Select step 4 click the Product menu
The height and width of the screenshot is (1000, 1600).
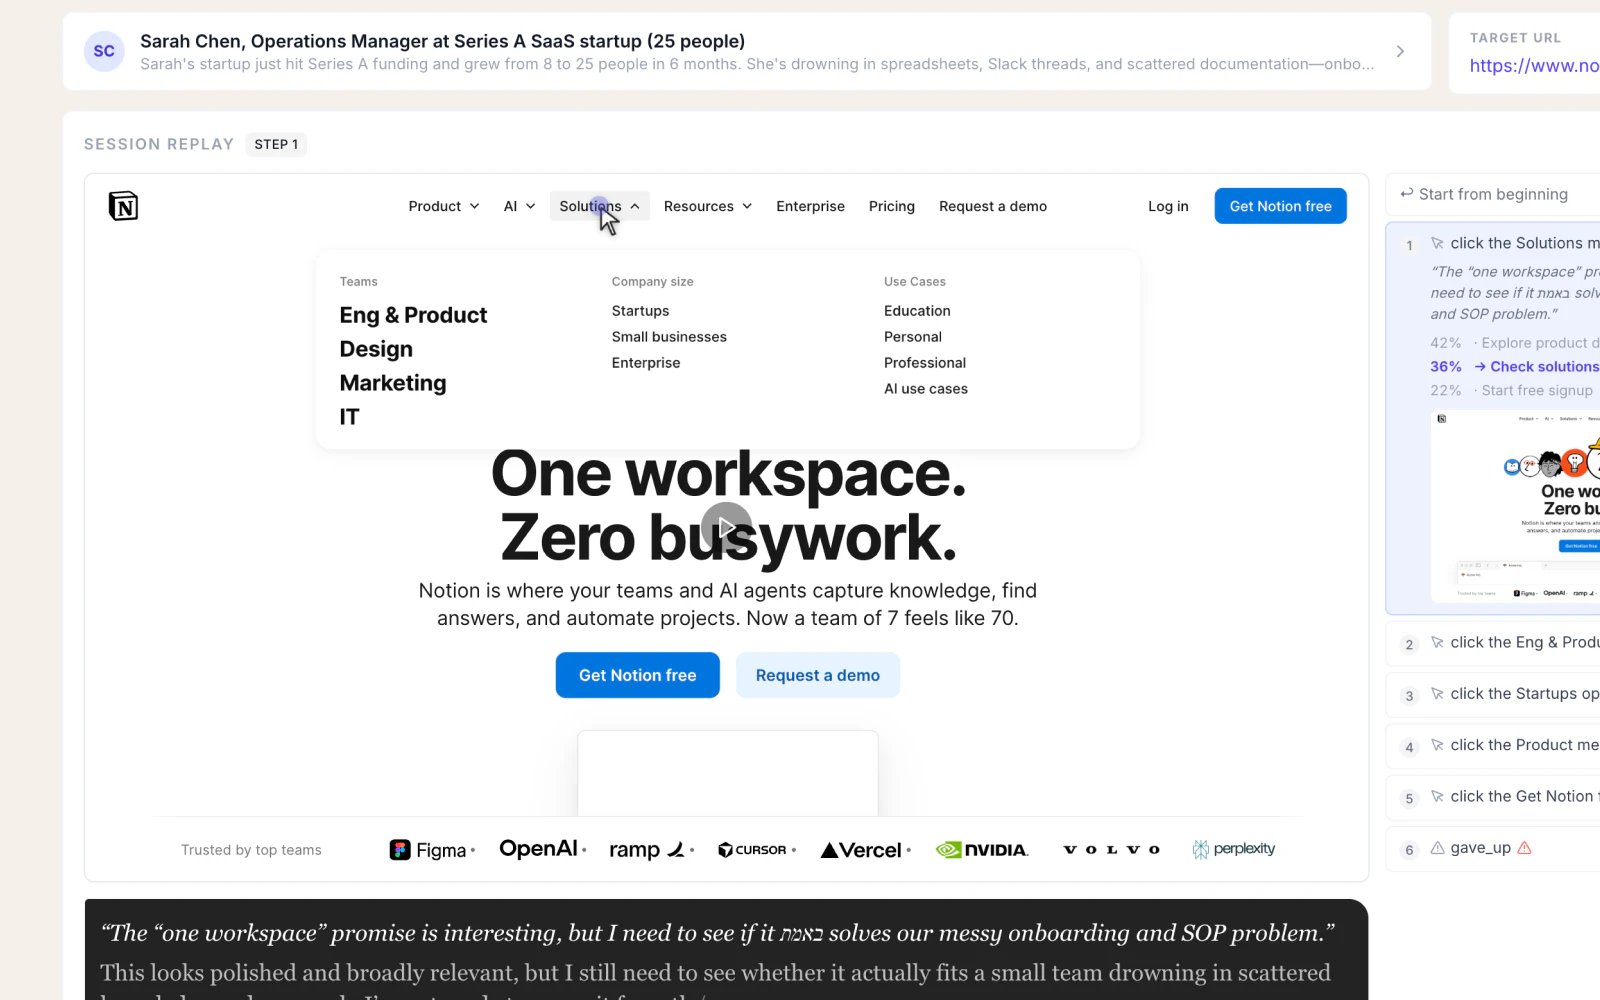tap(1493, 746)
